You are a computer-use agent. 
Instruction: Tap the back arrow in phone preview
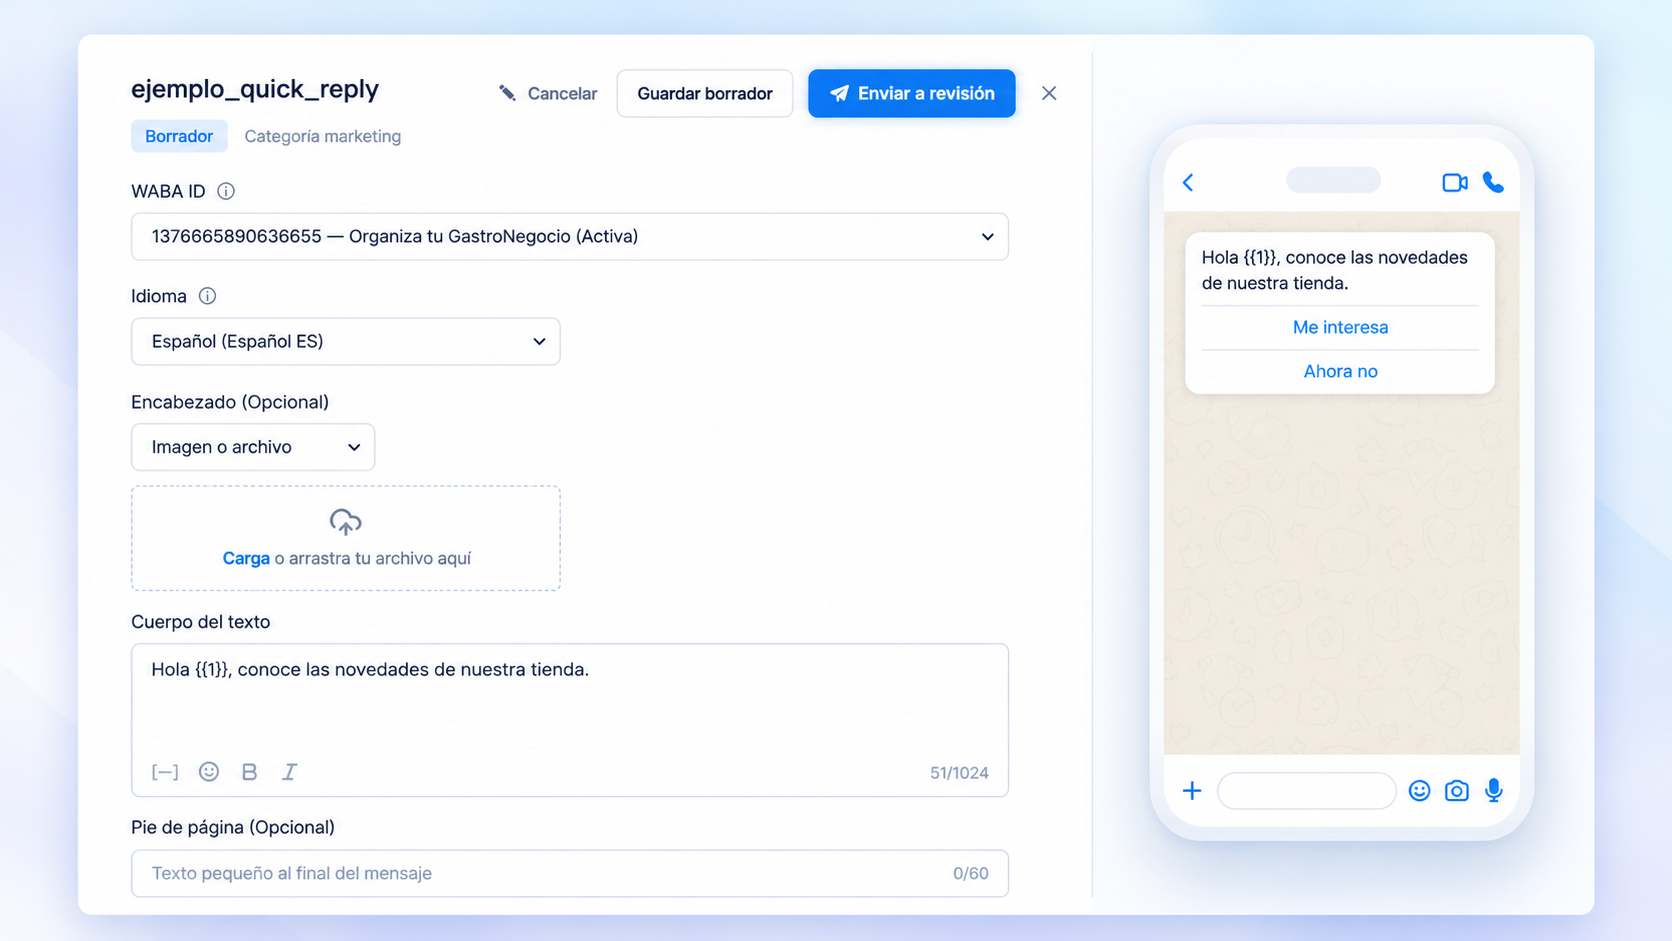[x=1188, y=182]
